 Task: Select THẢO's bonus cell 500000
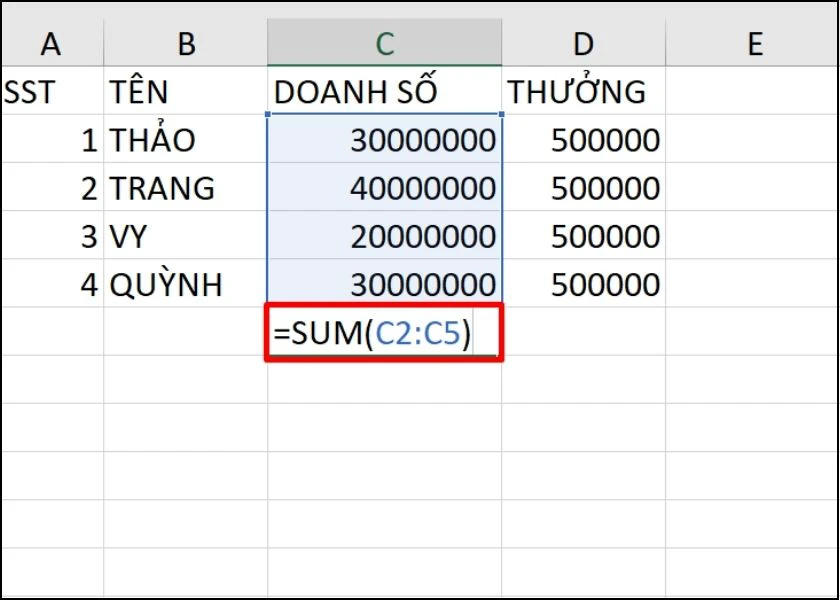[583, 139]
